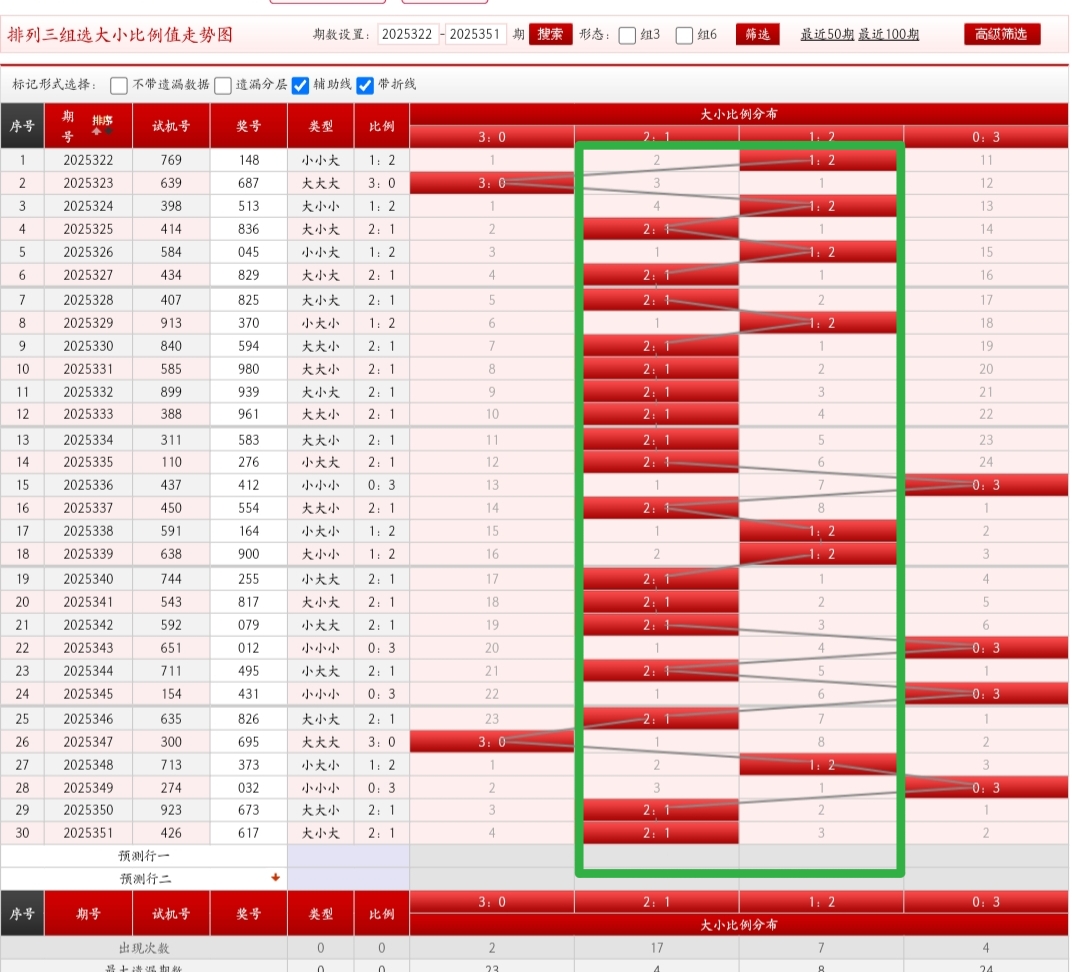Click the highlighted 0:3 cell for period 2025336
Screen dimensions: 1080x972
coord(986,485)
